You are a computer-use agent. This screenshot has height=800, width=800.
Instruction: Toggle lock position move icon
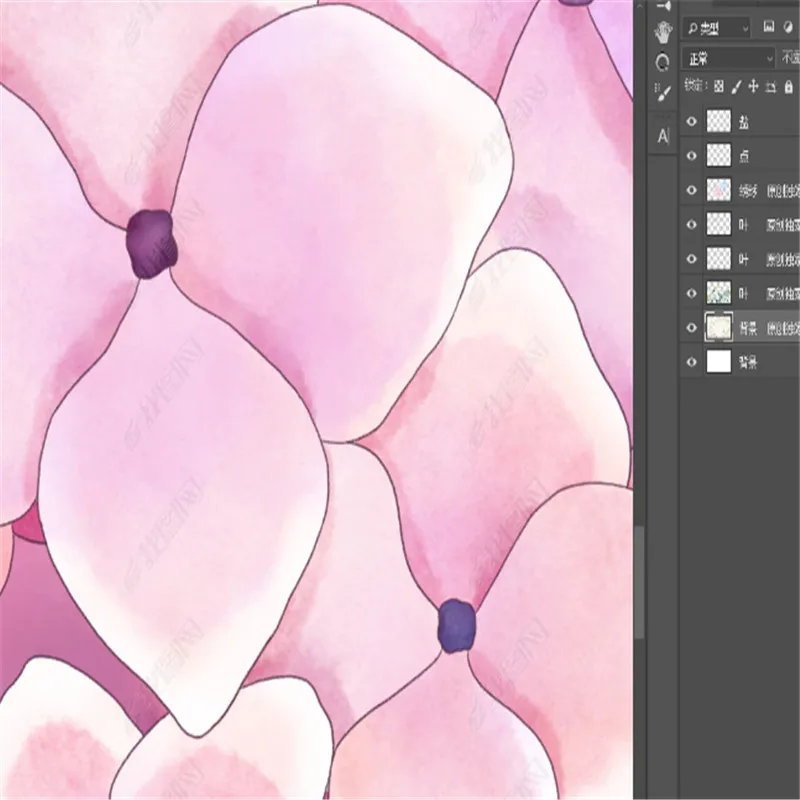753,86
